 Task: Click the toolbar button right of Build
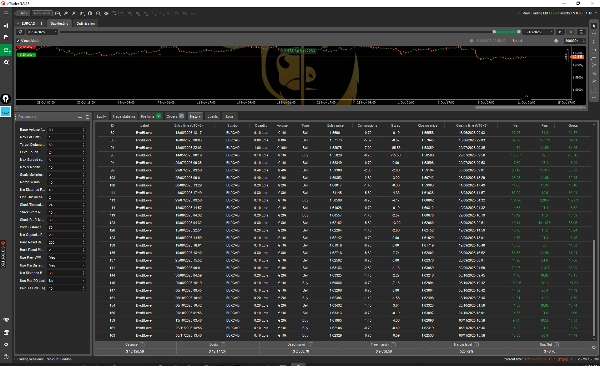pos(42,13)
